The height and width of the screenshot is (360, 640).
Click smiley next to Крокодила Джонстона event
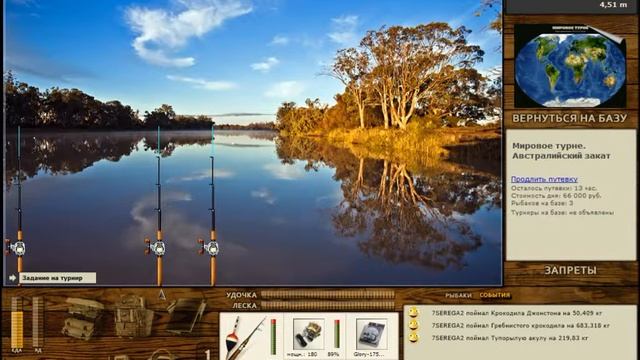pos(413,313)
